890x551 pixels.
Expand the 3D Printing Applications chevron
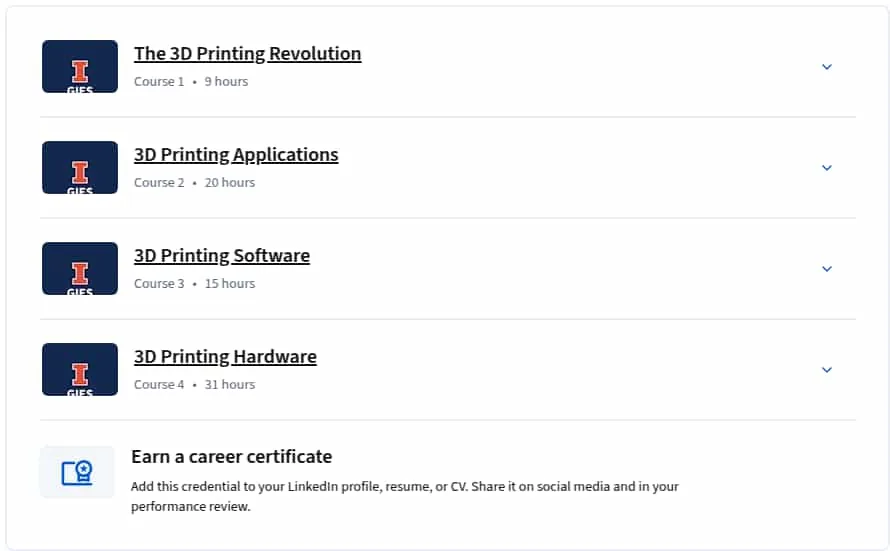[x=827, y=168]
